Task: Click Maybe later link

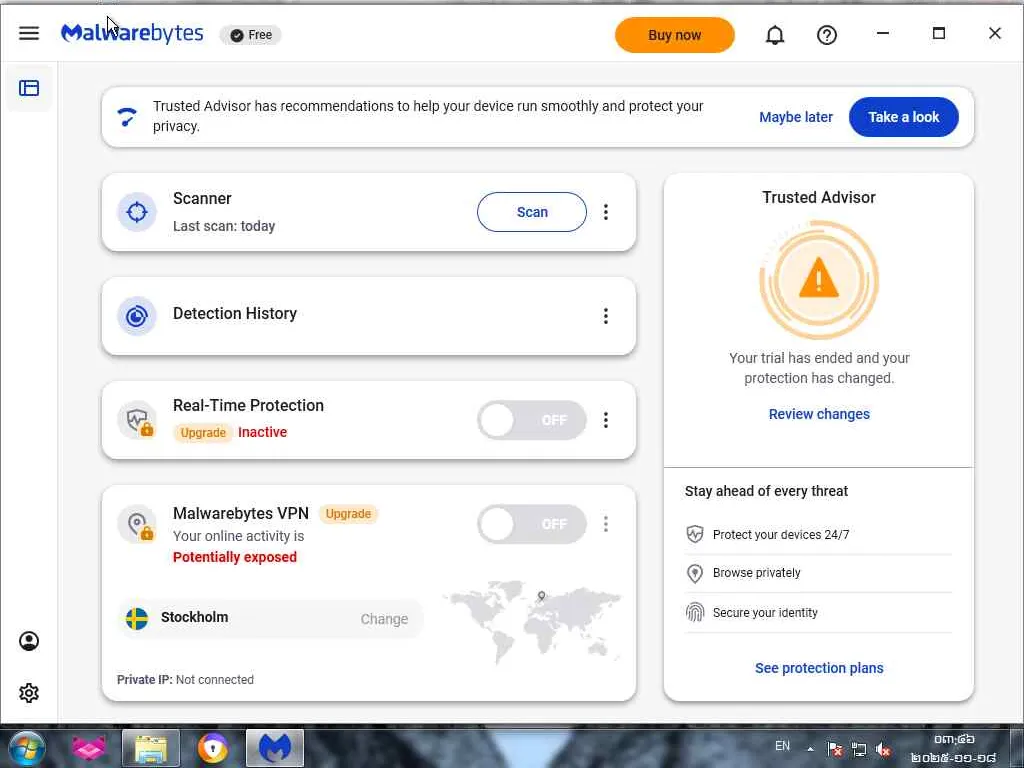Action: 795,117
